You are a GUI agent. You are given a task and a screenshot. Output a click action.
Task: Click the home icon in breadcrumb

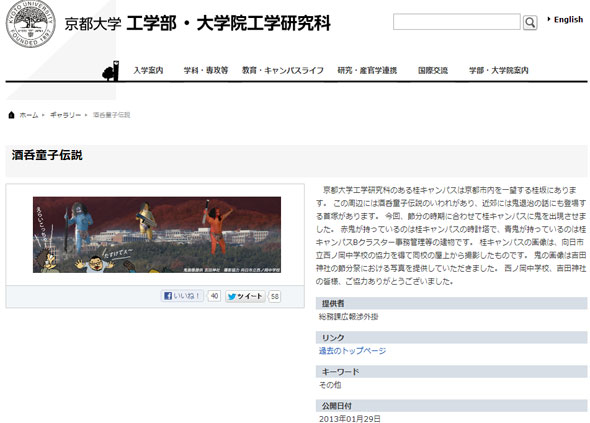pos(11,115)
